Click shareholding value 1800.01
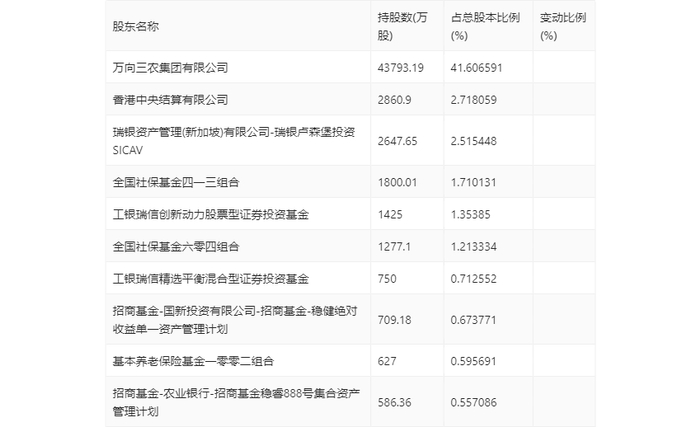Viewport: 700px width, 427px height. click(x=397, y=182)
